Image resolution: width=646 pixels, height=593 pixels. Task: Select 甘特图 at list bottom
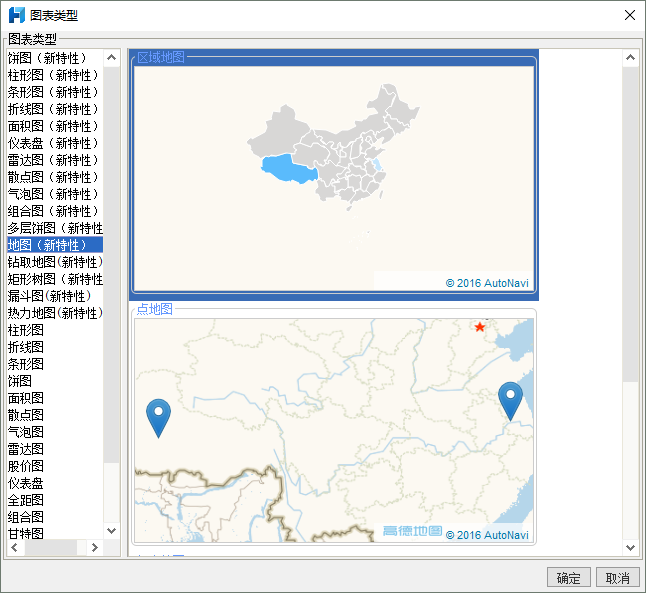click(x=55, y=533)
